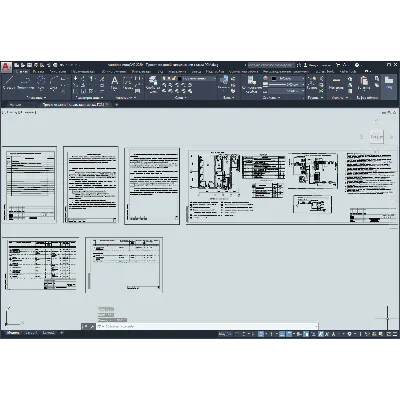Click the Paste clipboard icon
400x400 pixels.
click(364, 83)
